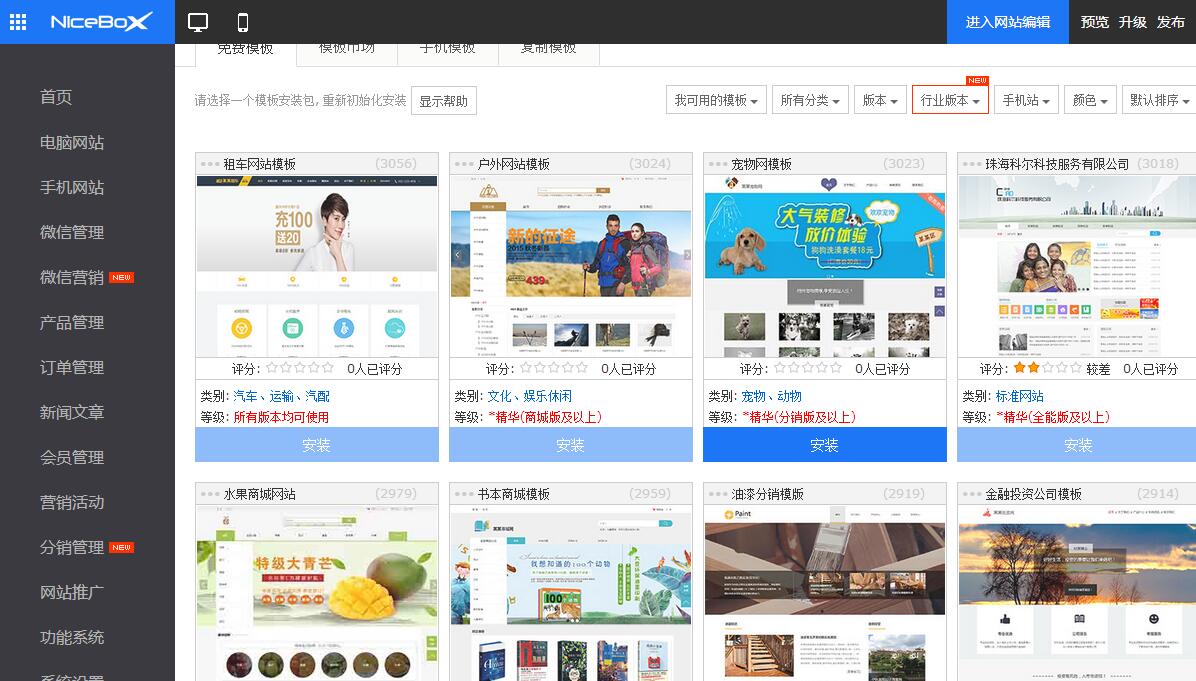Click category link 宠物
Screen dimensions: 1196x681
tap(753, 396)
